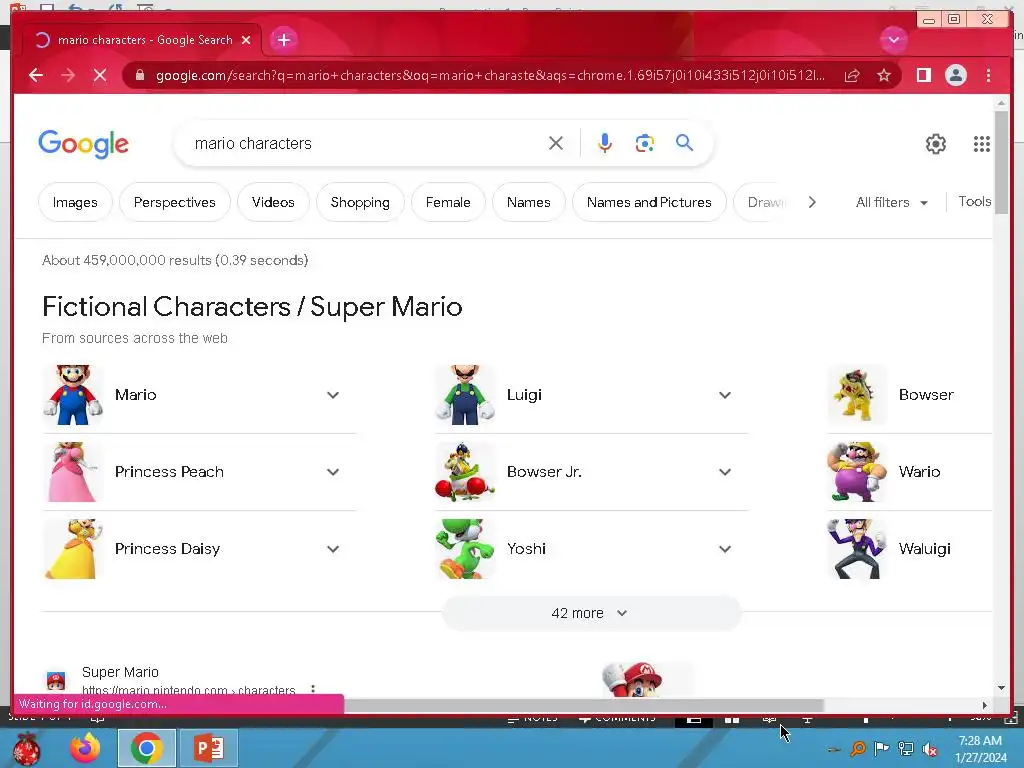Open Google quick settings gear
Viewport: 1024px width, 768px height.
click(936, 144)
